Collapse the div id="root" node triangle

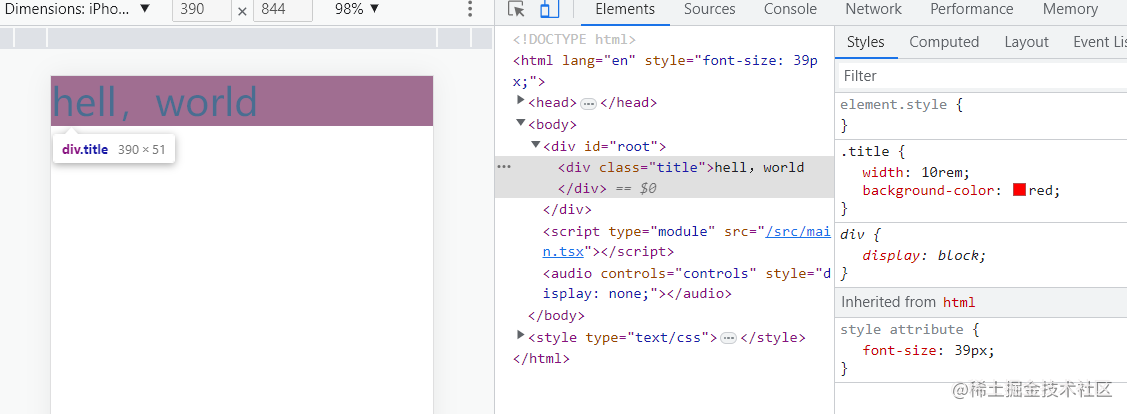[535, 145]
